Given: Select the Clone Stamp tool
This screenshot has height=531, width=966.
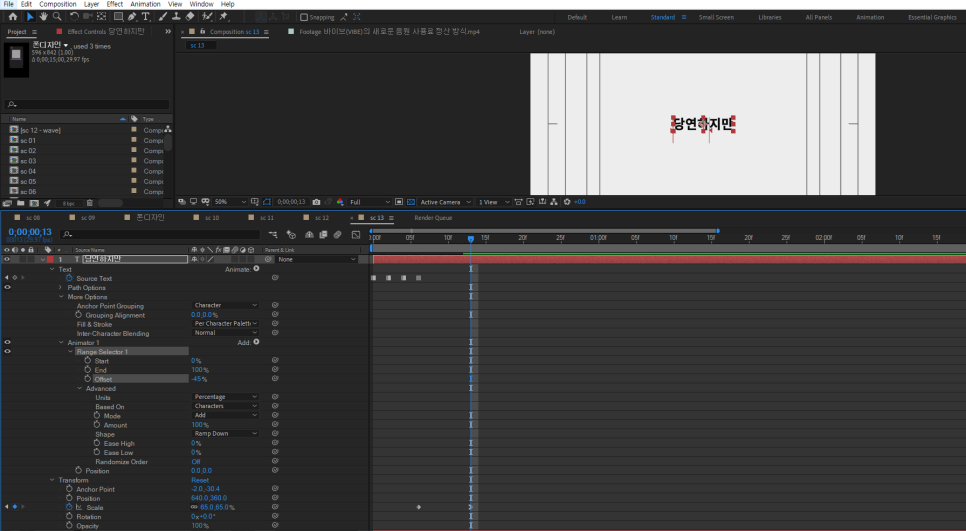Looking at the screenshot, I should tap(176, 17).
